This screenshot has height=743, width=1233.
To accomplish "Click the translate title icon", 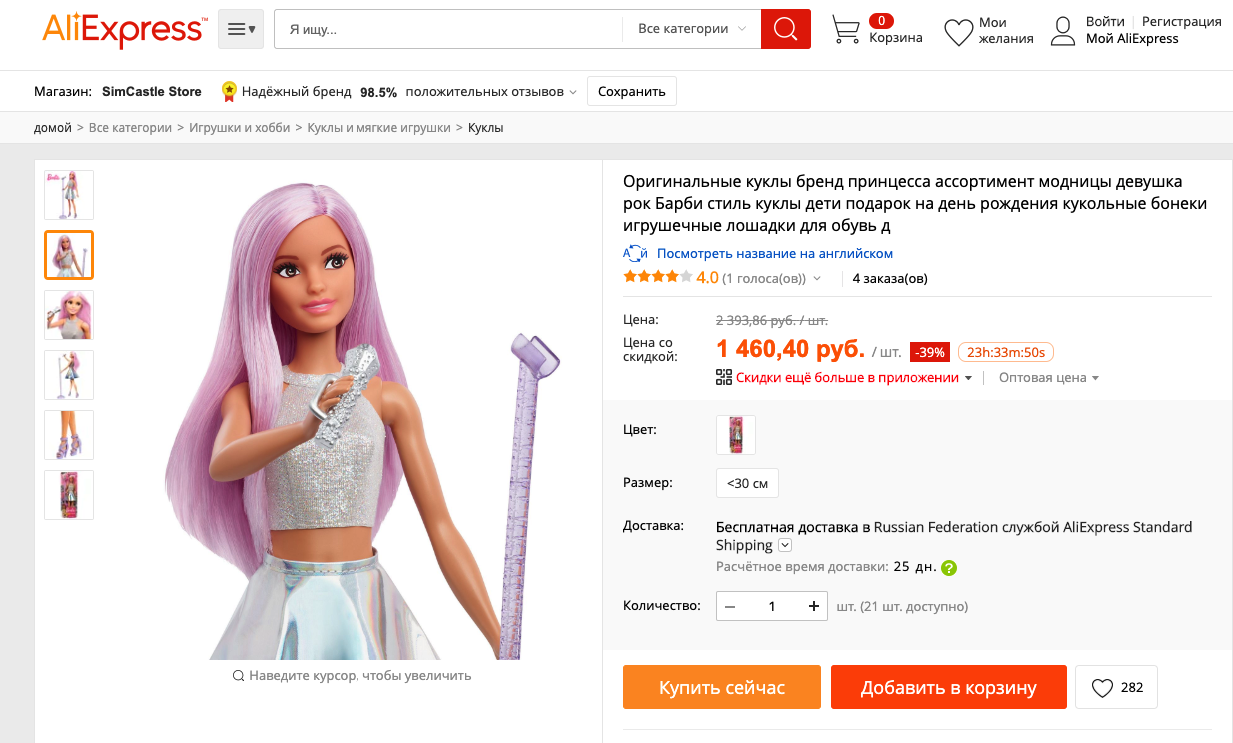I will 635,254.
